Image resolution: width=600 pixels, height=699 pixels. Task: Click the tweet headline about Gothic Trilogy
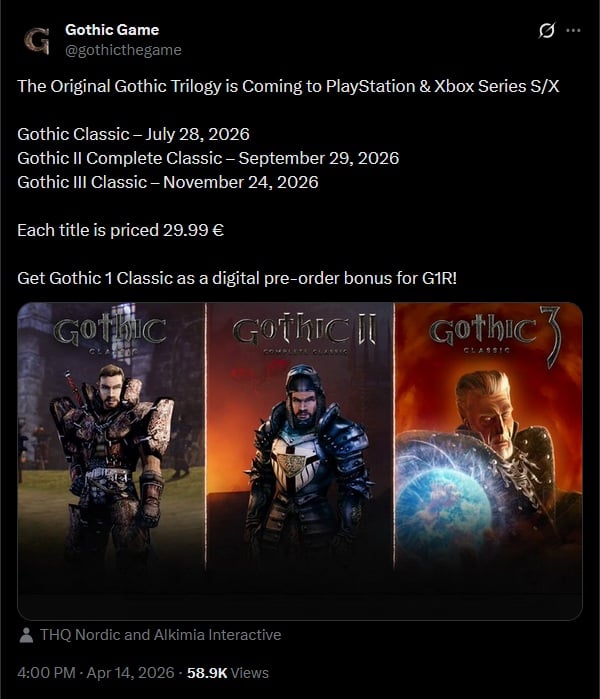point(288,86)
